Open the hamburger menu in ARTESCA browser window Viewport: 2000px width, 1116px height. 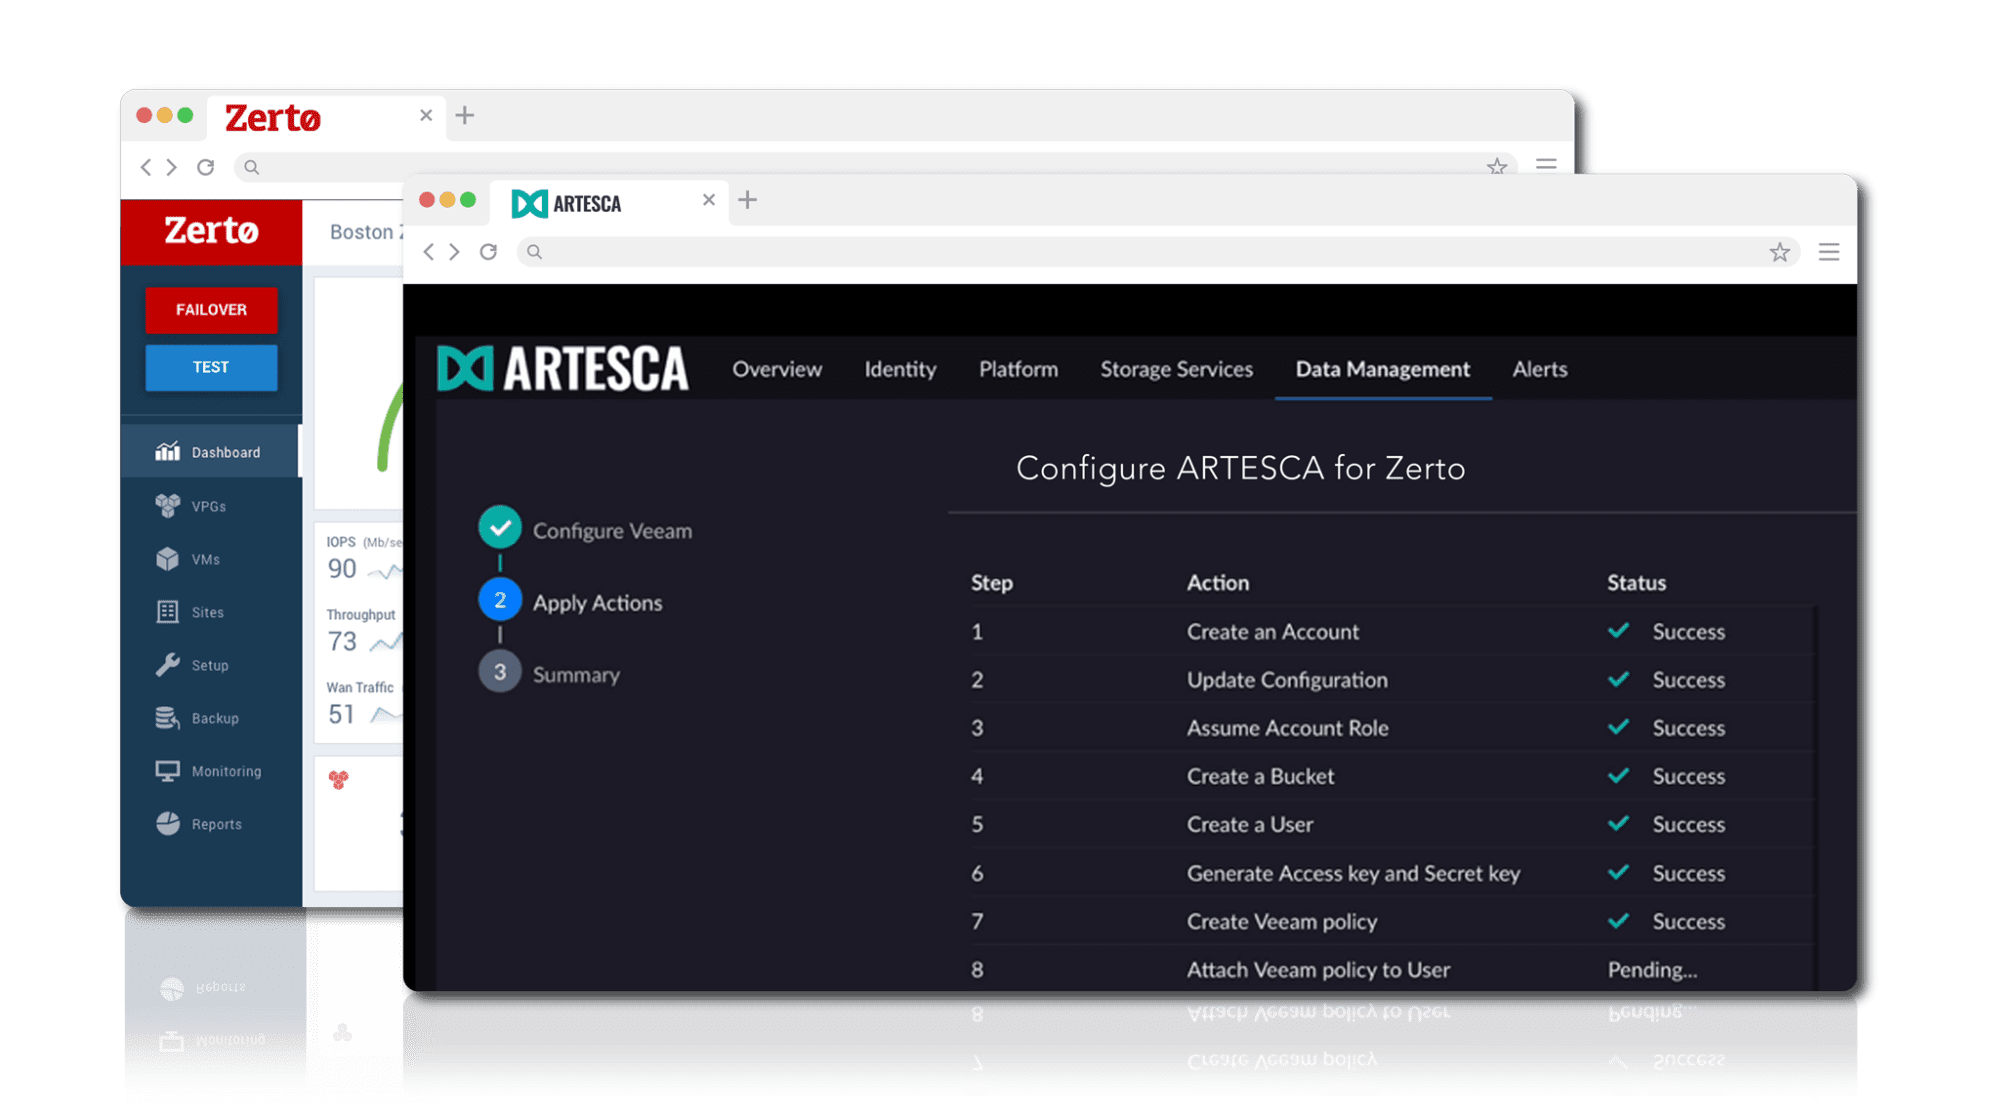[x=1829, y=252]
